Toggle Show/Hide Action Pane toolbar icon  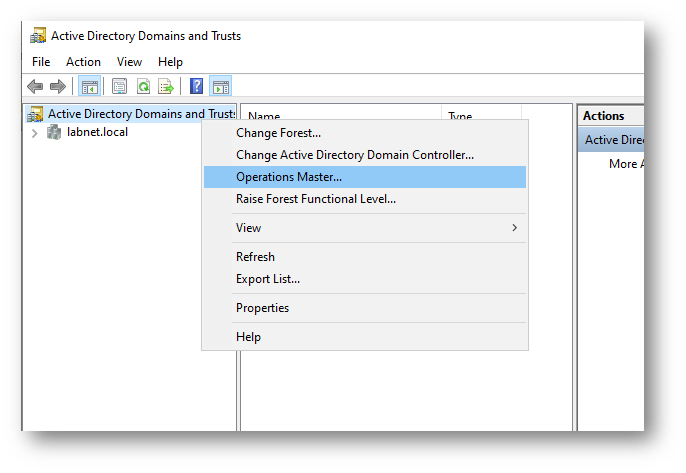[x=220, y=86]
